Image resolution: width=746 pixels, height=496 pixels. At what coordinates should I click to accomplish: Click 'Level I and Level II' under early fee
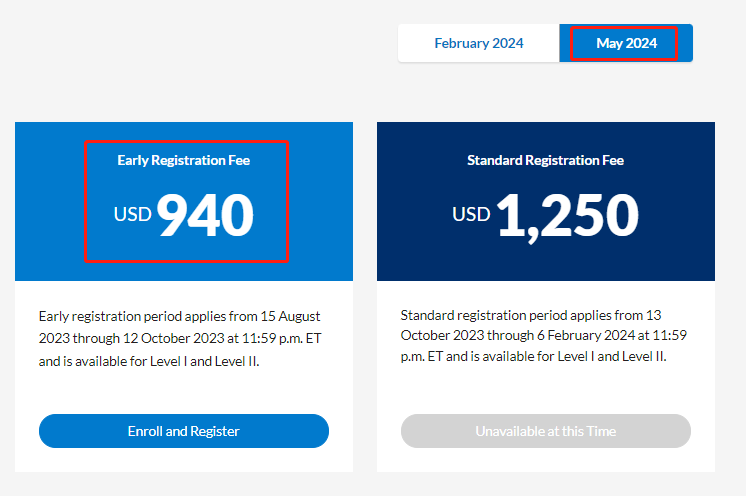(205, 361)
